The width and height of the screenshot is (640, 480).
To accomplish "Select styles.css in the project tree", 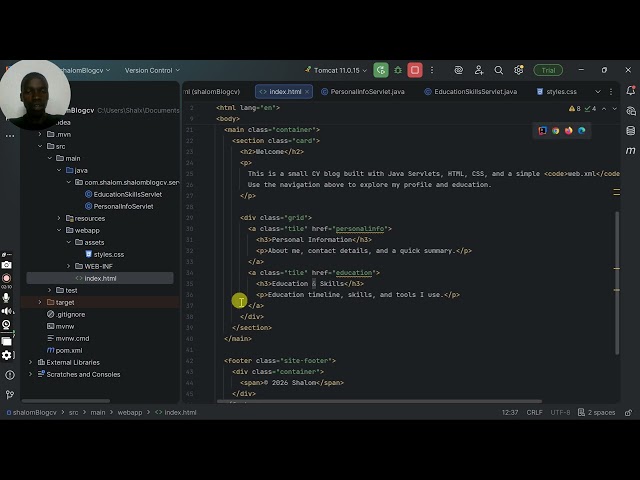I will click(x=104, y=254).
